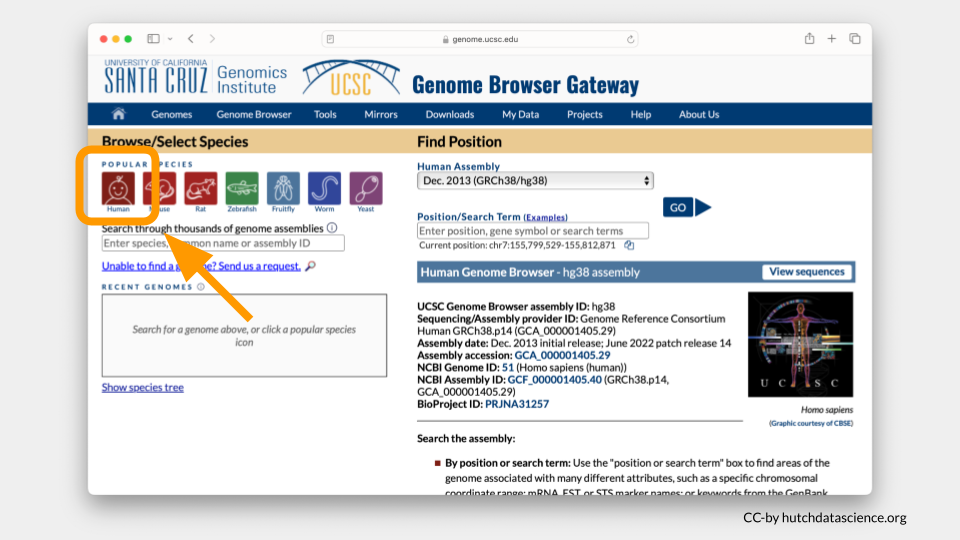The width and height of the screenshot is (960, 540).
Task: Click the 'Unable to find a genome' request link
Action: pos(201,266)
